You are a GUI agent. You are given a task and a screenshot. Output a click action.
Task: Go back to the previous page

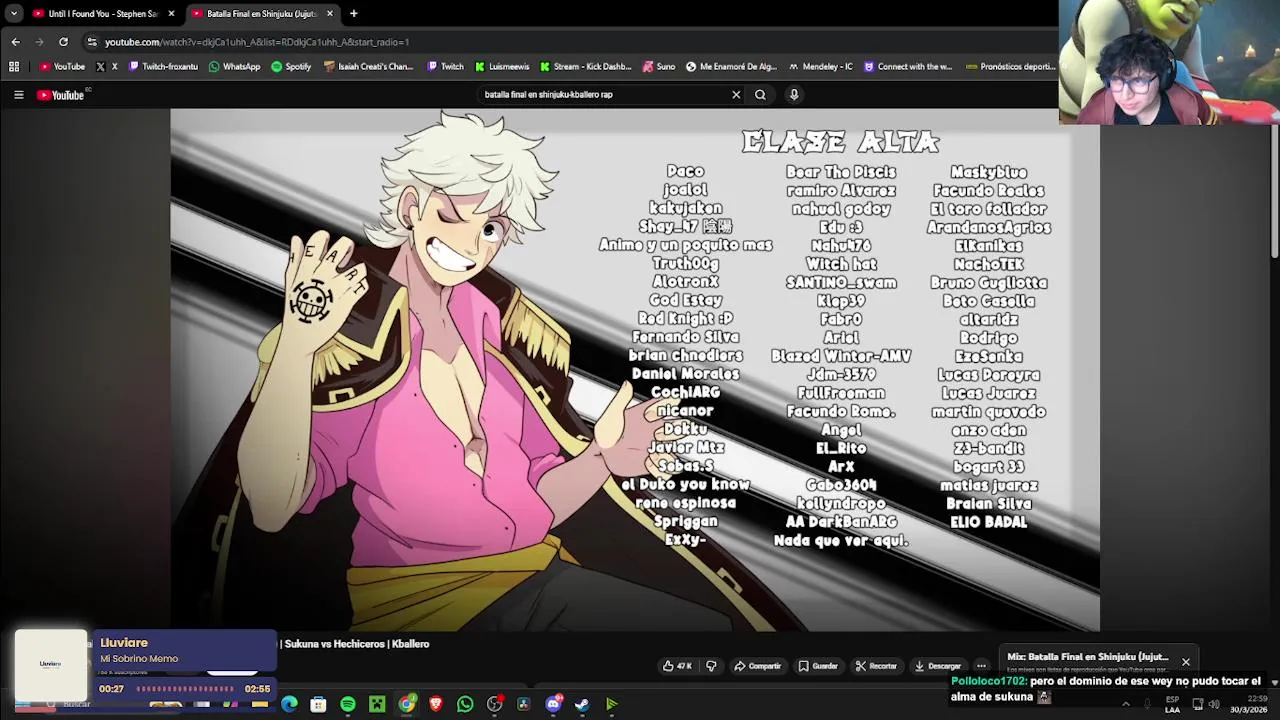point(15,42)
